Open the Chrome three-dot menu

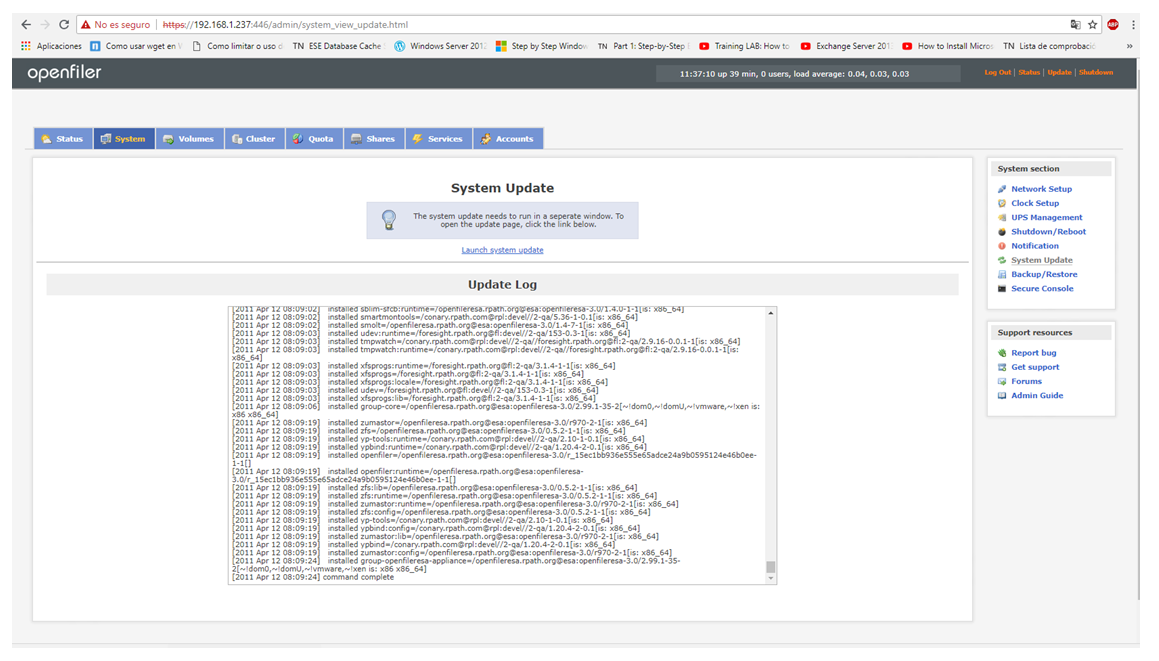click(1133, 24)
